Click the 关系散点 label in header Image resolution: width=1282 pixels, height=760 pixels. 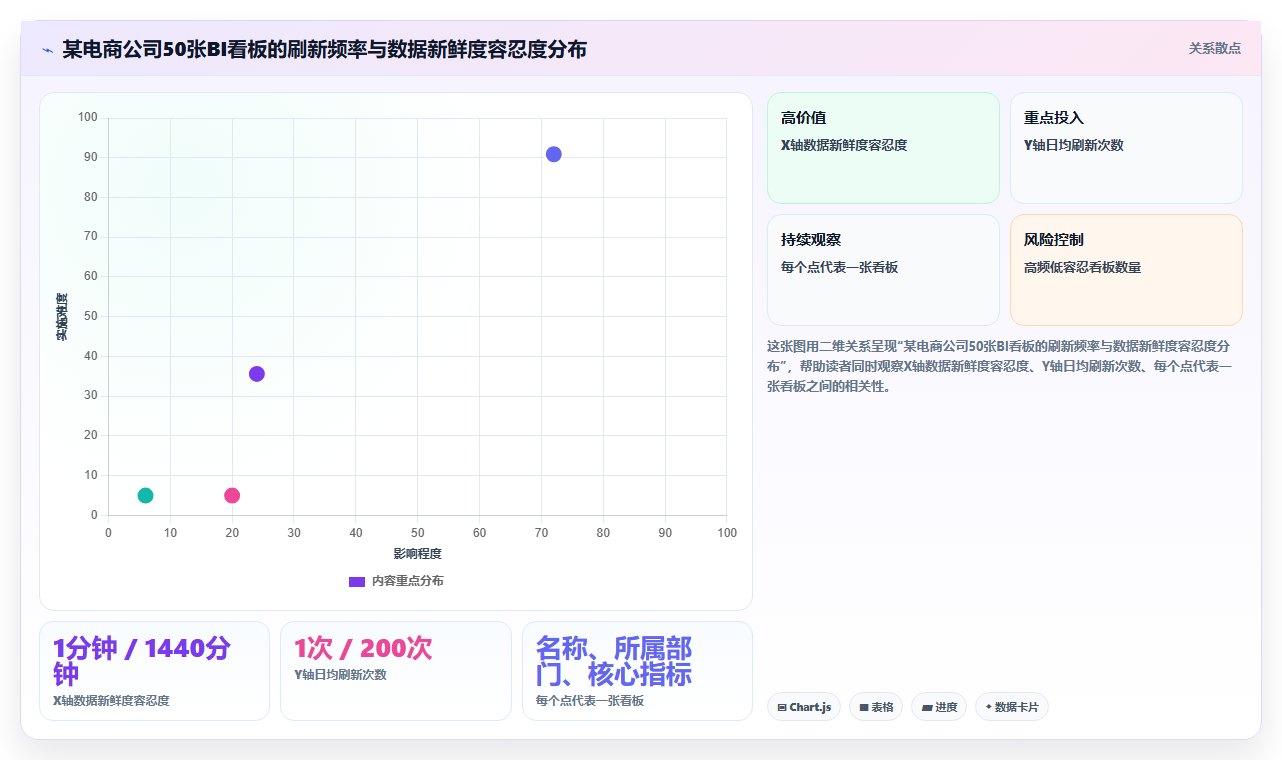coord(1215,48)
